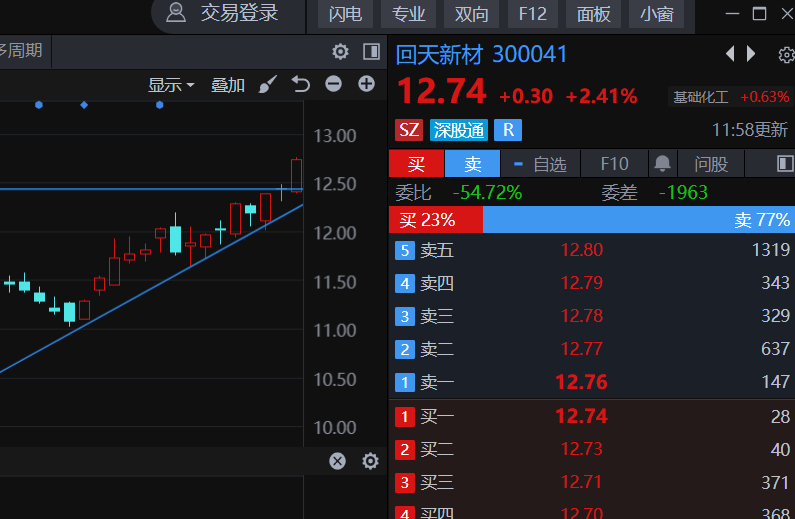Select the 买二 price 12.73
The width and height of the screenshot is (795, 519).
tap(582, 449)
